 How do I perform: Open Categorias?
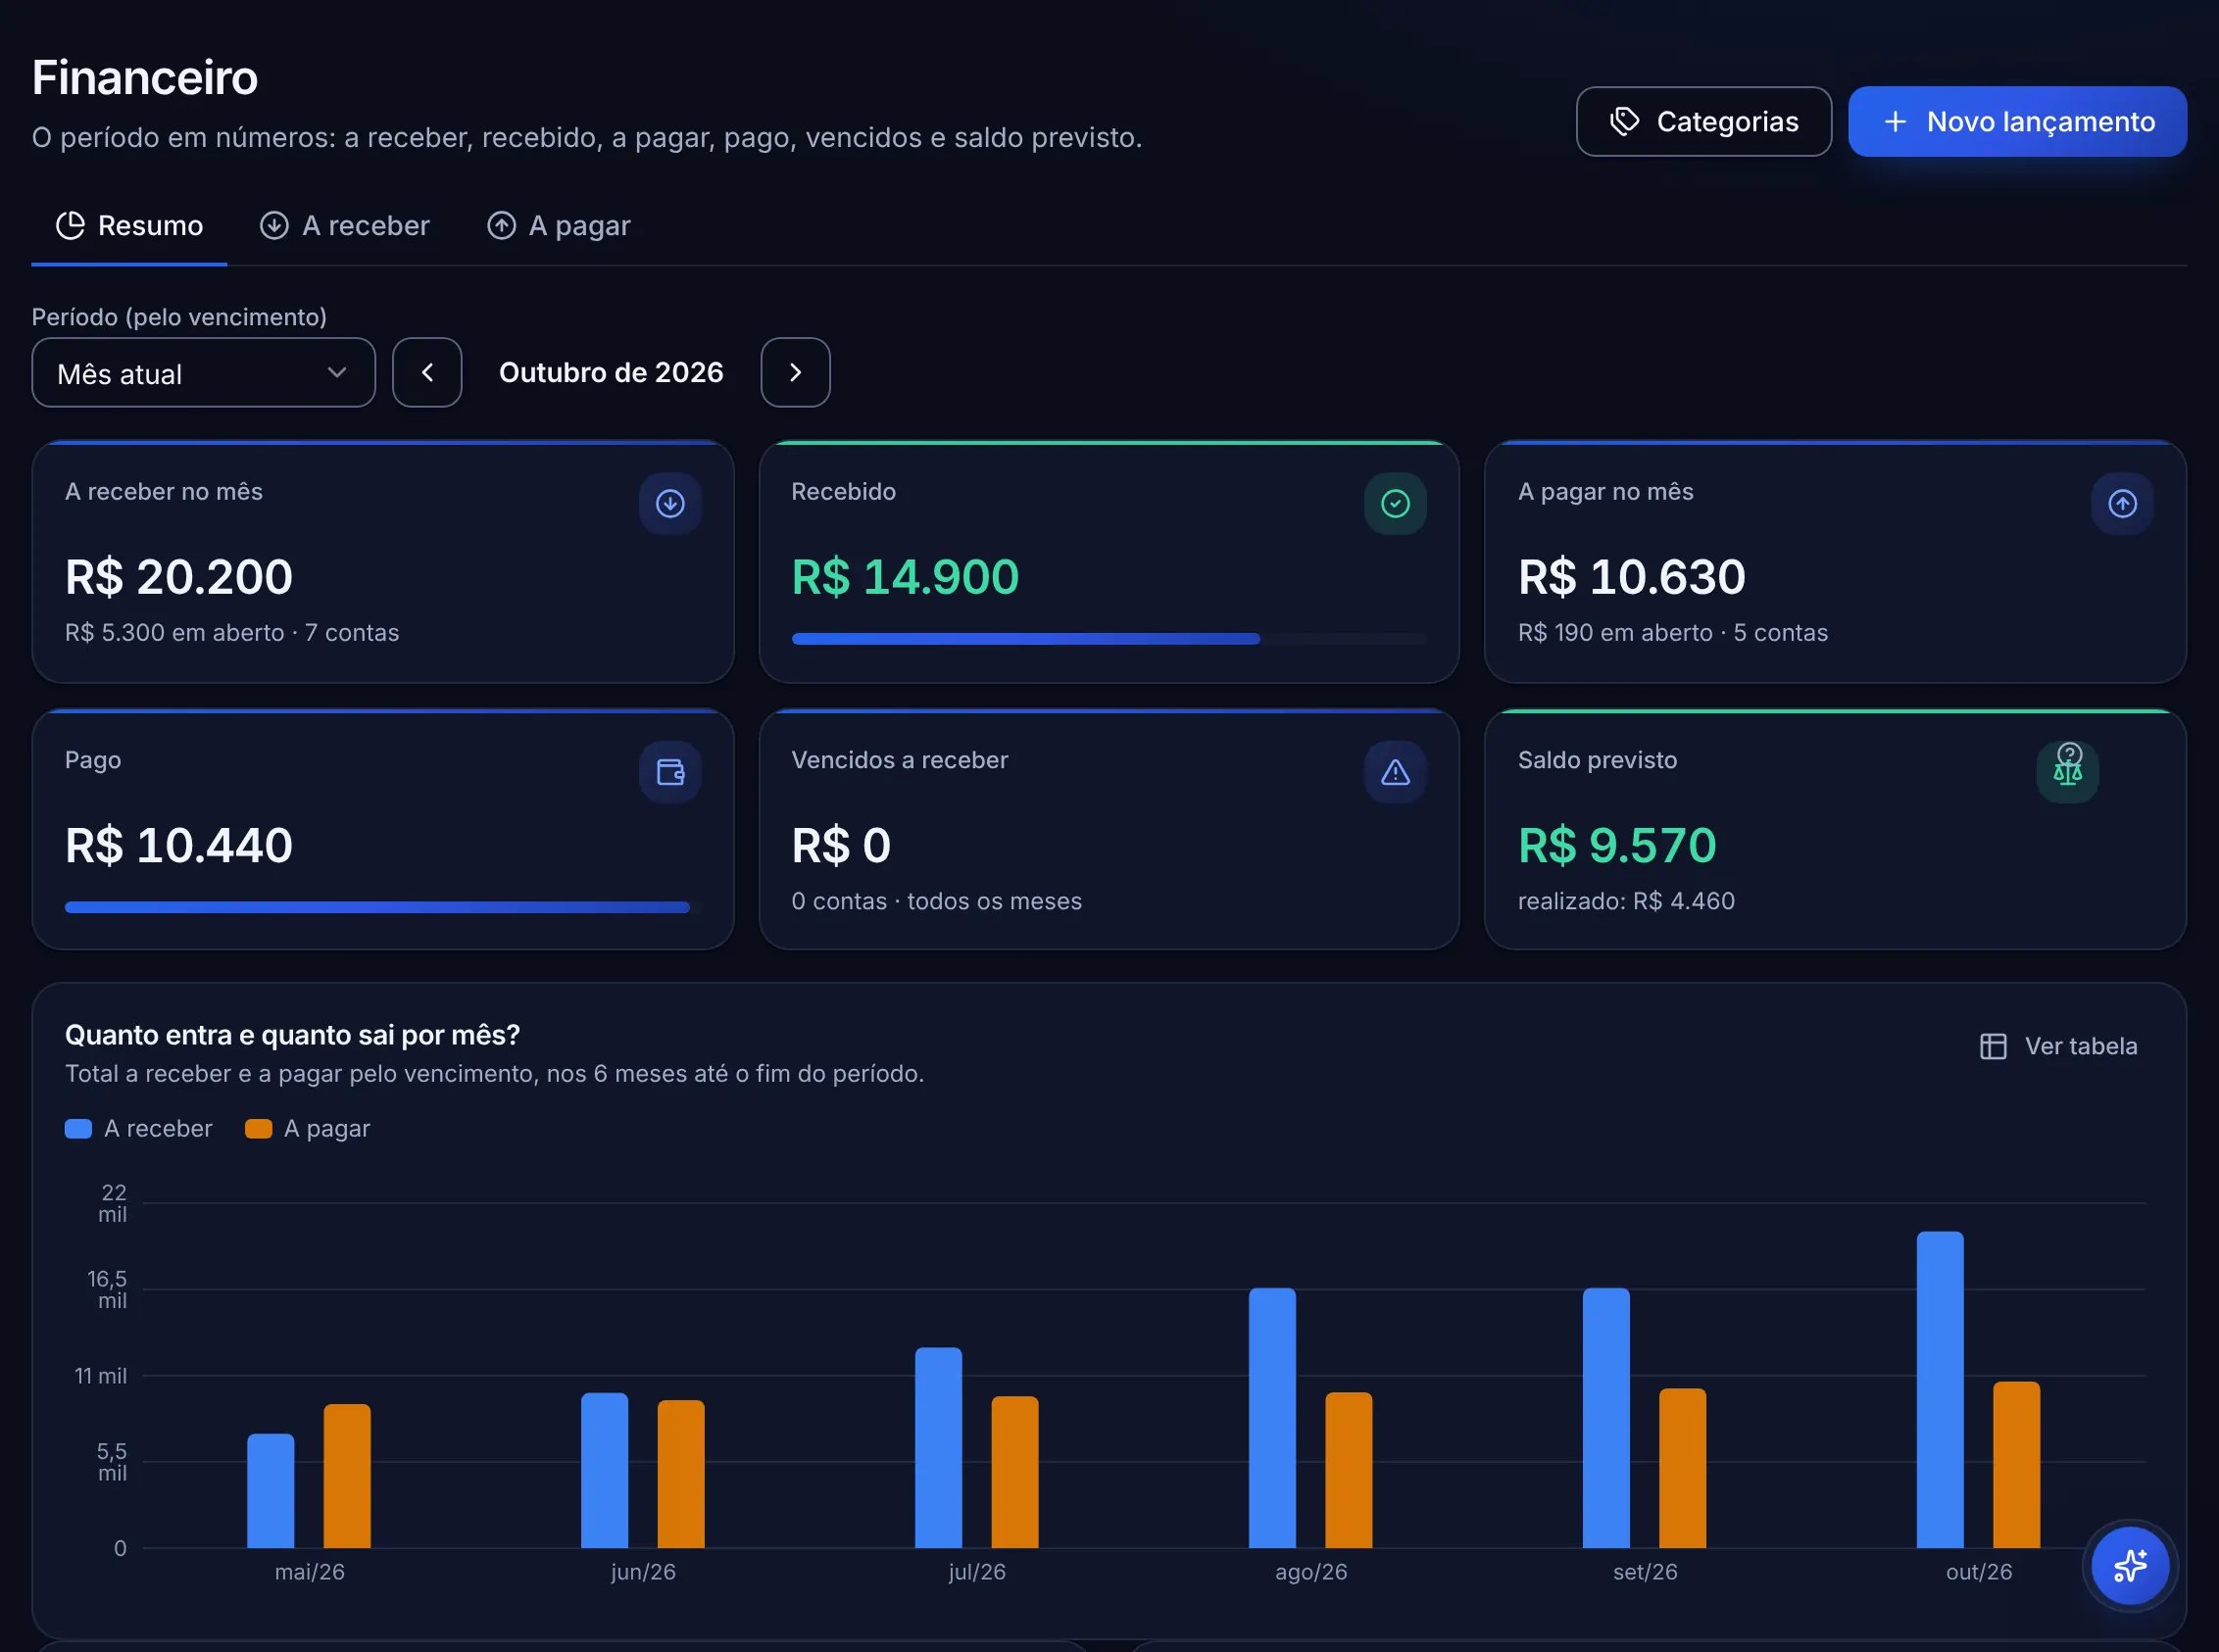(1703, 121)
